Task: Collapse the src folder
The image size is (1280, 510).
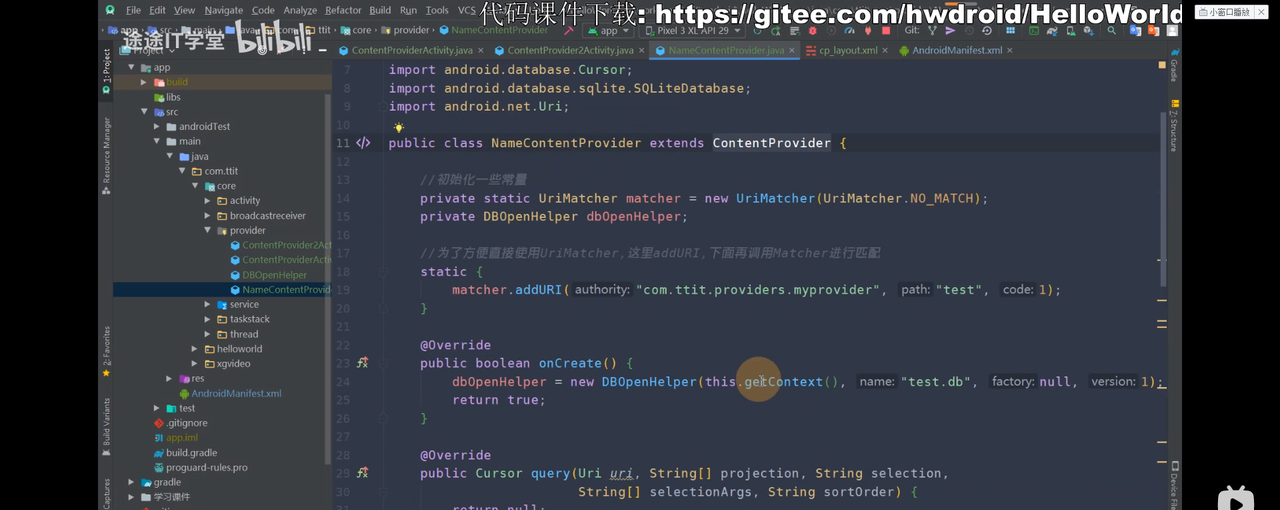Action: tap(145, 112)
